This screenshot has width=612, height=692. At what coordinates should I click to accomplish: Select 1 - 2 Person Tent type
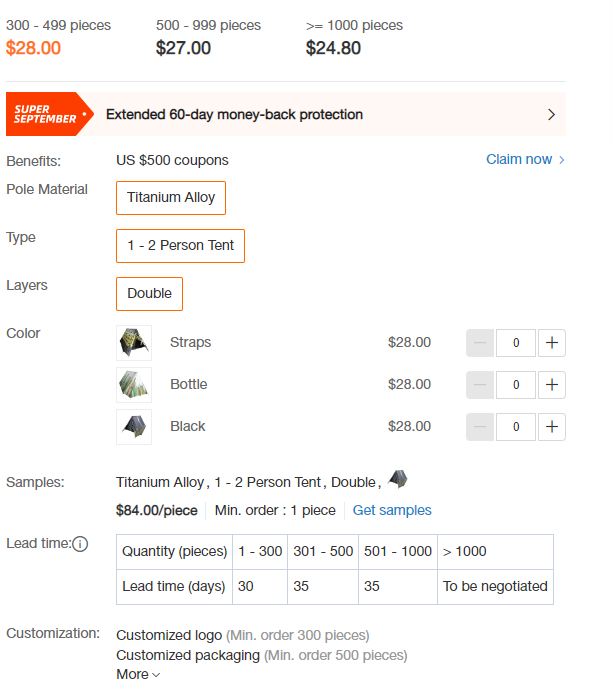tap(180, 246)
